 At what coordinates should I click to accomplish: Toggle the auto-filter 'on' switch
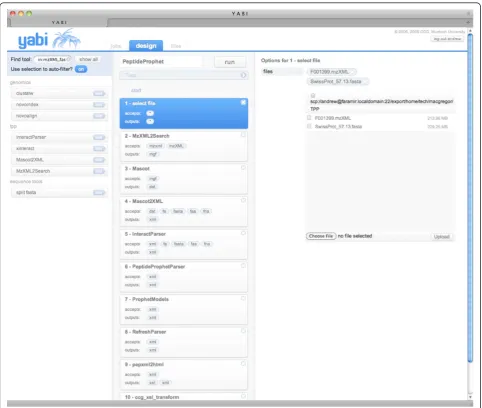click(81, 69)
